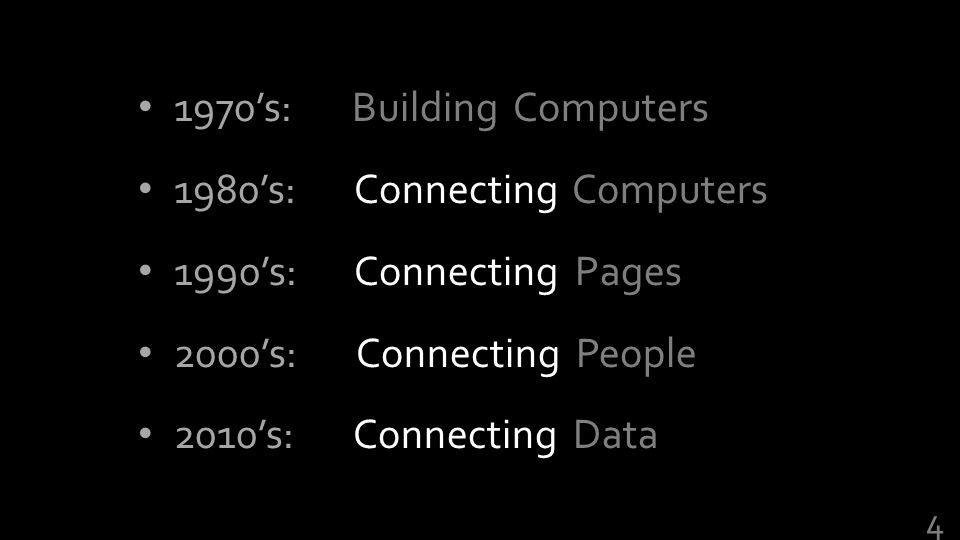Select the word Building
The height and width of the screenshot is (540, 960).
click(425, 110)
